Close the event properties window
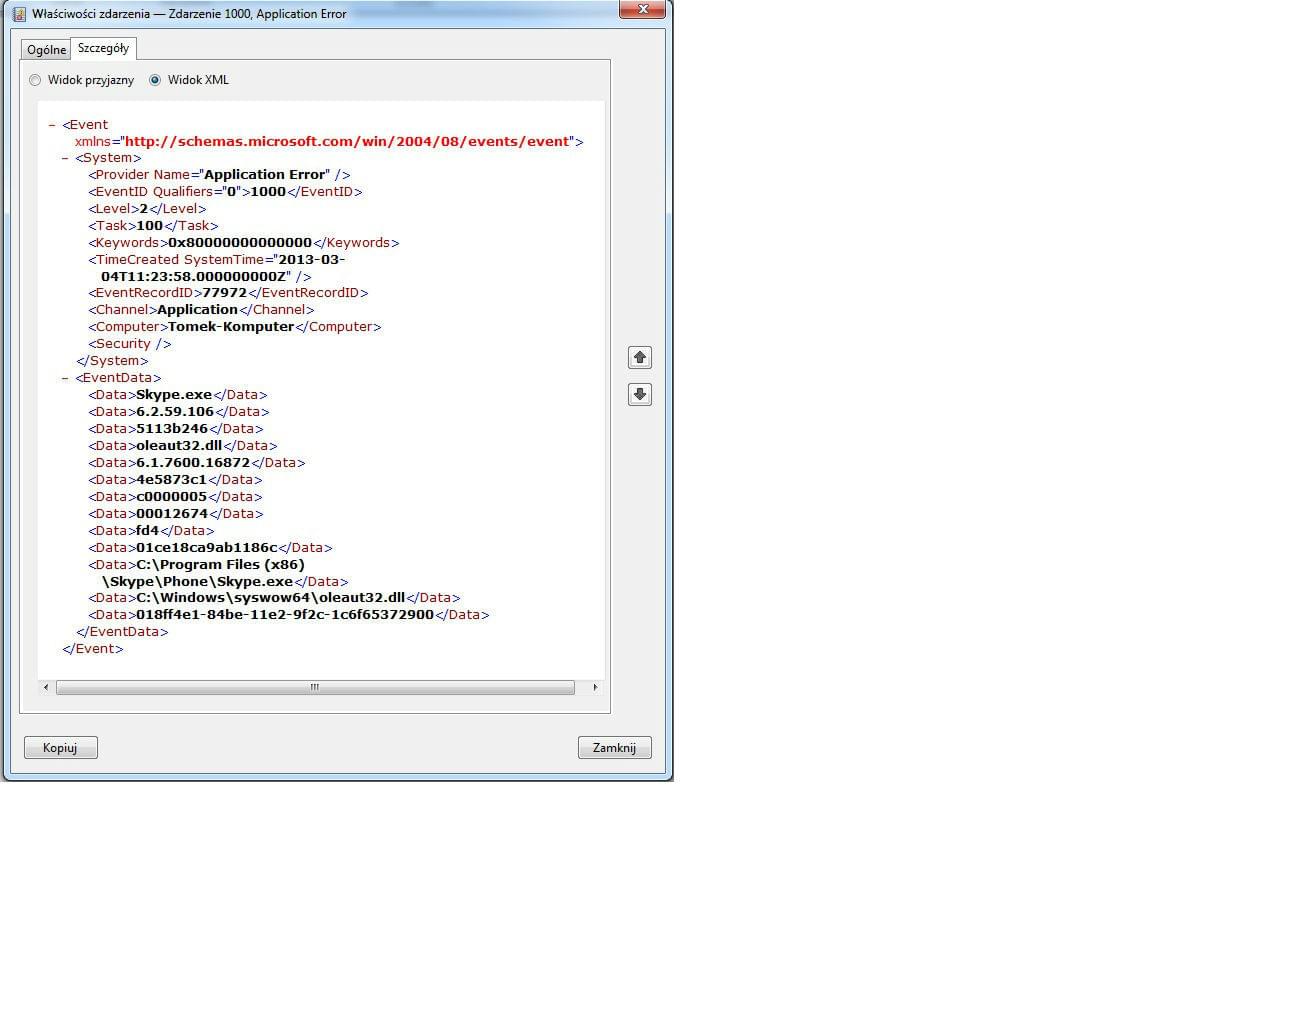The image size is (1300, 1036). [642, 9]
